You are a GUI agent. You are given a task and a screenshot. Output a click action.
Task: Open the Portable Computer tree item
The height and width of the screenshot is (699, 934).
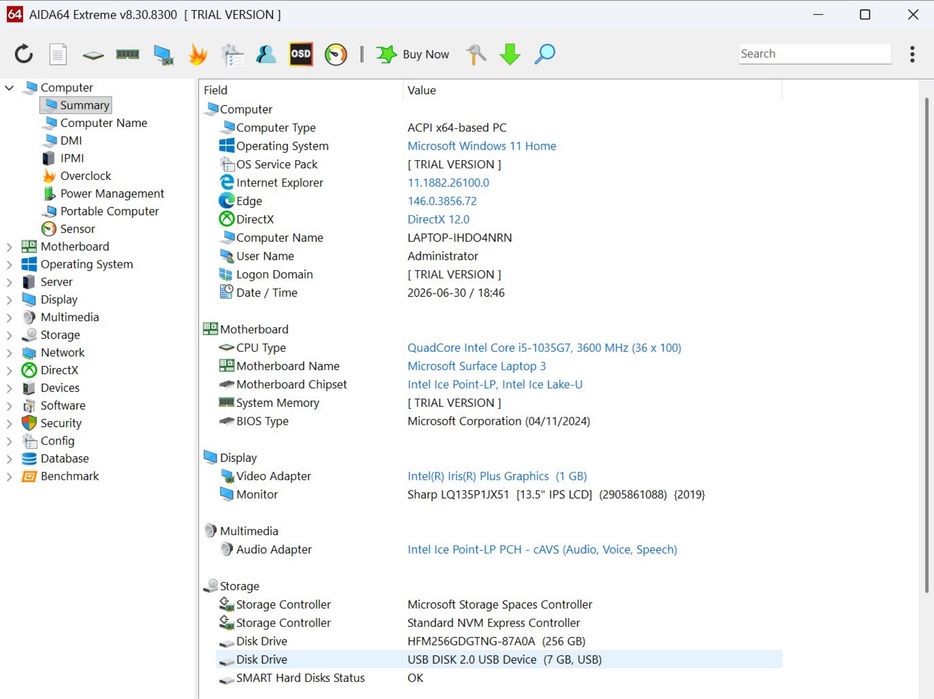click(101, 212)
